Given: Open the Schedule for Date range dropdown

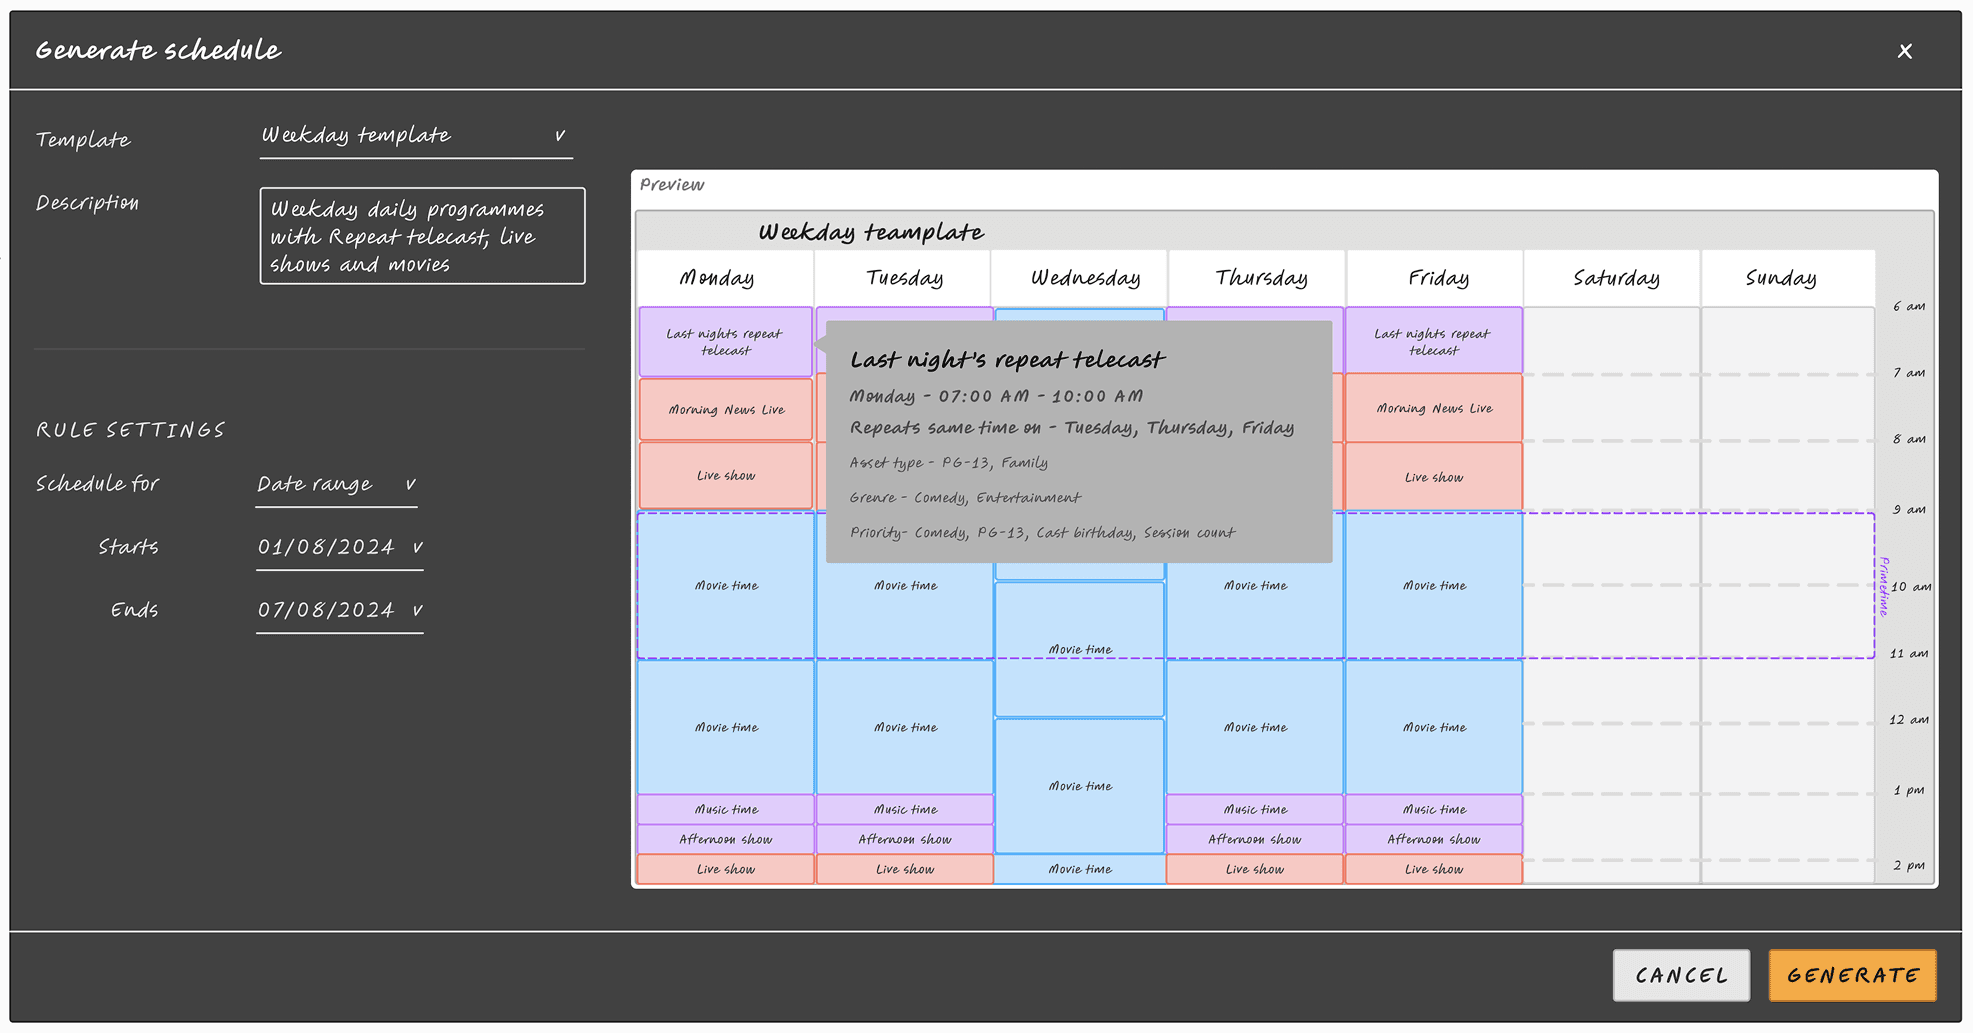Looking at the screenshot, I should (336, 485).
